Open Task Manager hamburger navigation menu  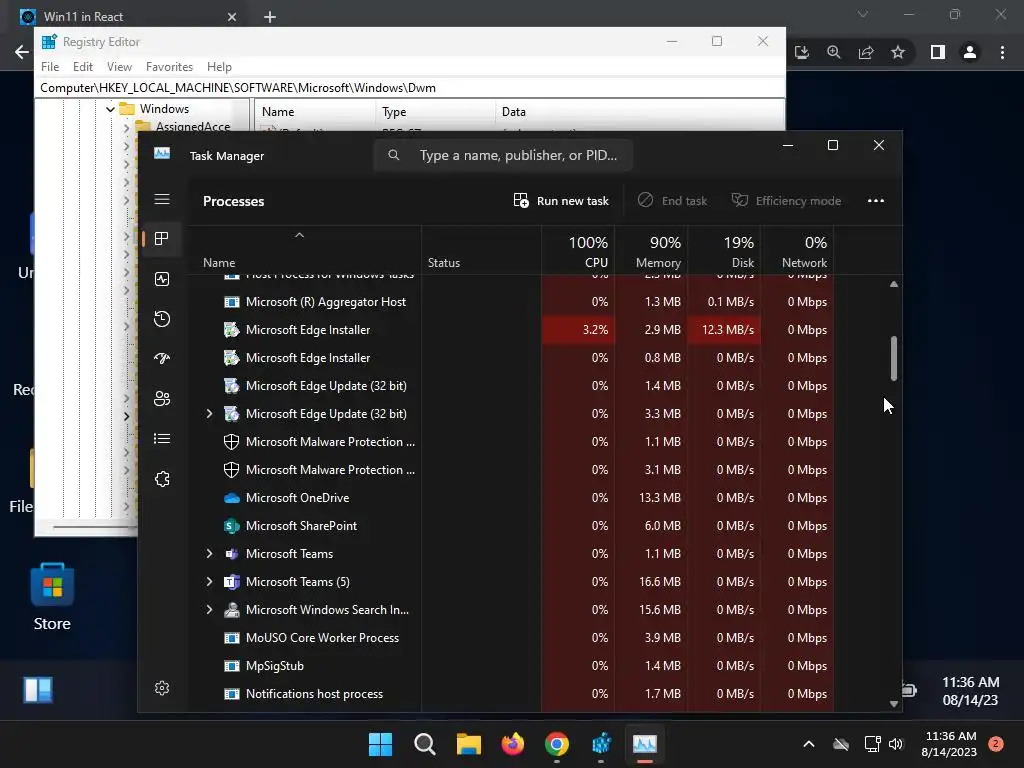[x=162, y=200]
